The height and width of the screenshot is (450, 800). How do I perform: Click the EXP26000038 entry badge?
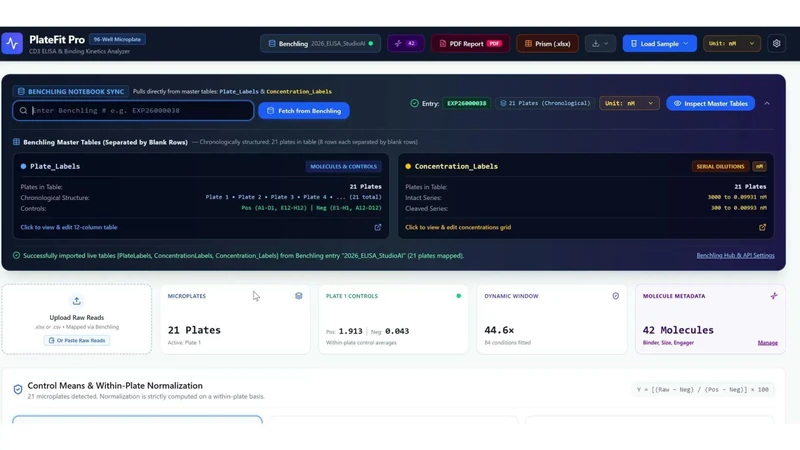pyautogui.click(x=466, y=104)
